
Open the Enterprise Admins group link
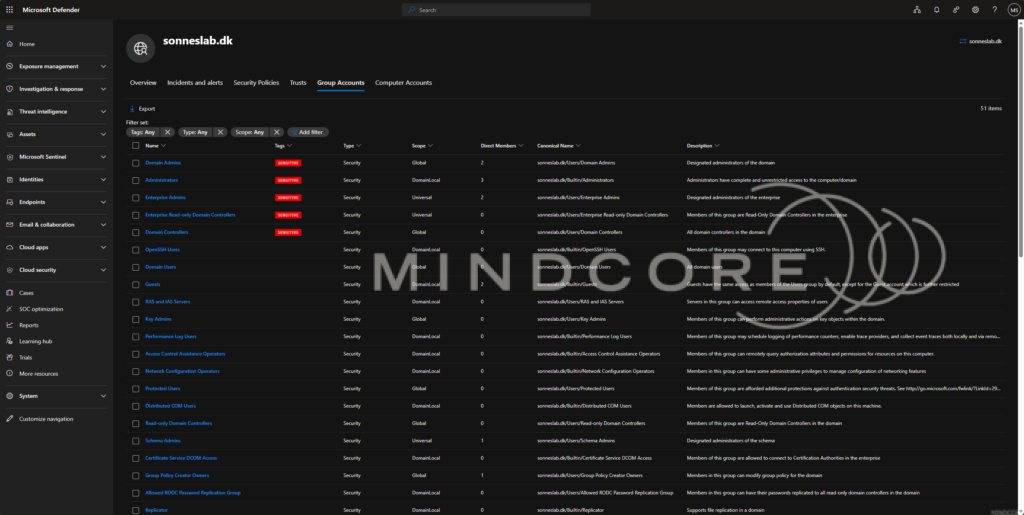(165, 197)
